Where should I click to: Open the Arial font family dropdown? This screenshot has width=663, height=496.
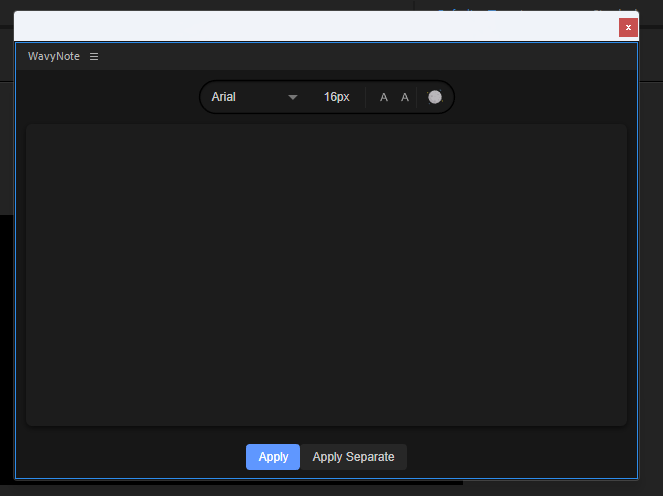254,97
